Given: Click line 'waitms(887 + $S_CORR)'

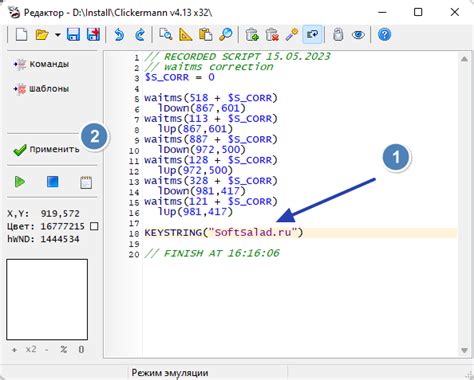Looking at the screenshot, I should [x=211, y=139].
